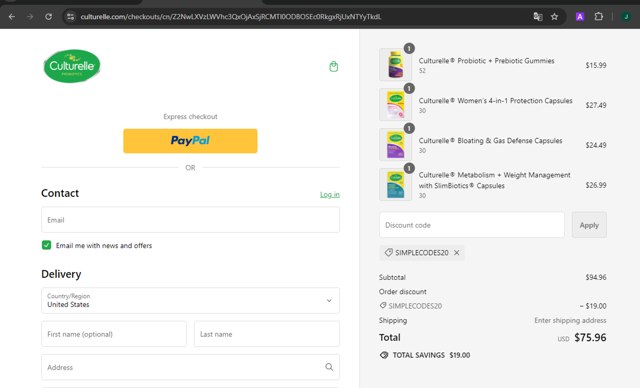Click the $27.49 price
The height and width of the screenshot is (388, 640).
coord(596,105)
